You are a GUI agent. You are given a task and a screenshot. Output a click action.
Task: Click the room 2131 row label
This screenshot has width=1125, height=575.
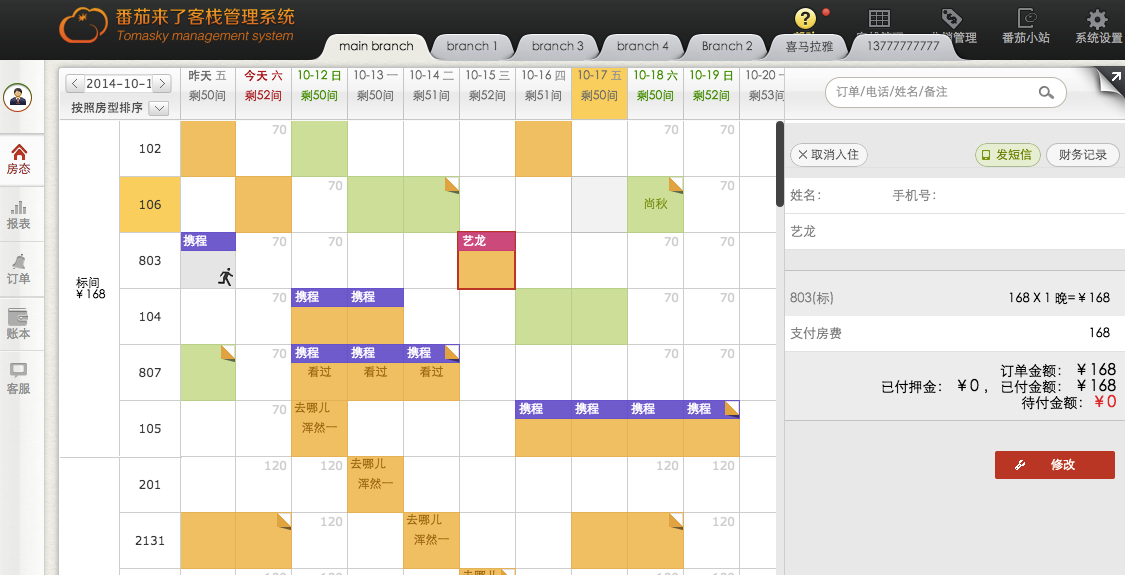click(x=150, y=541)
